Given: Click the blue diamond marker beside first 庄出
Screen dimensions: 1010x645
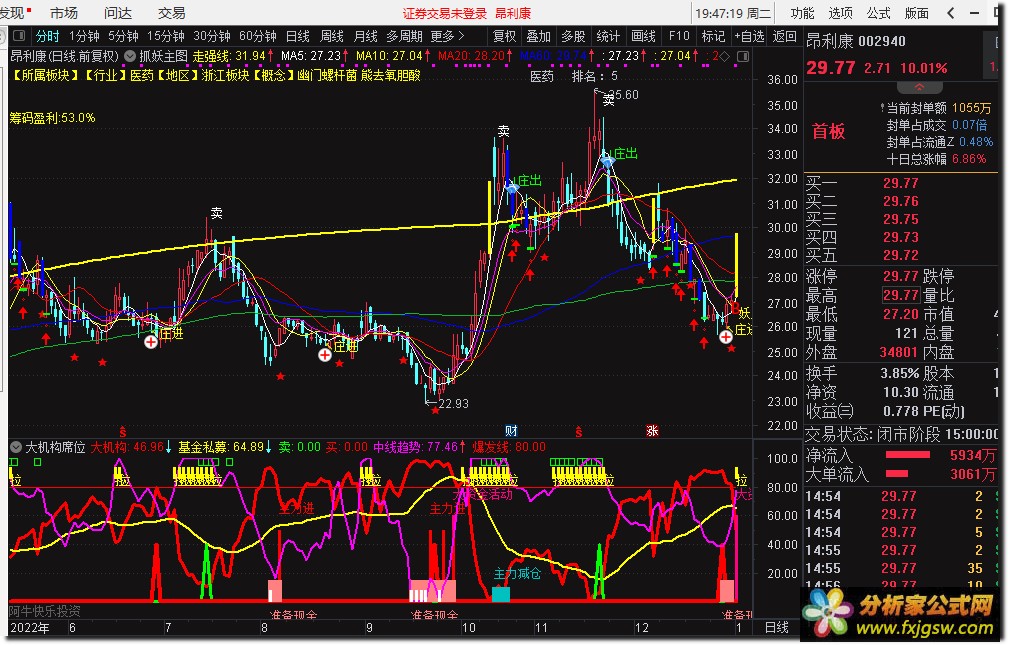Looking at the screenshot, I should tap(512, 188).
